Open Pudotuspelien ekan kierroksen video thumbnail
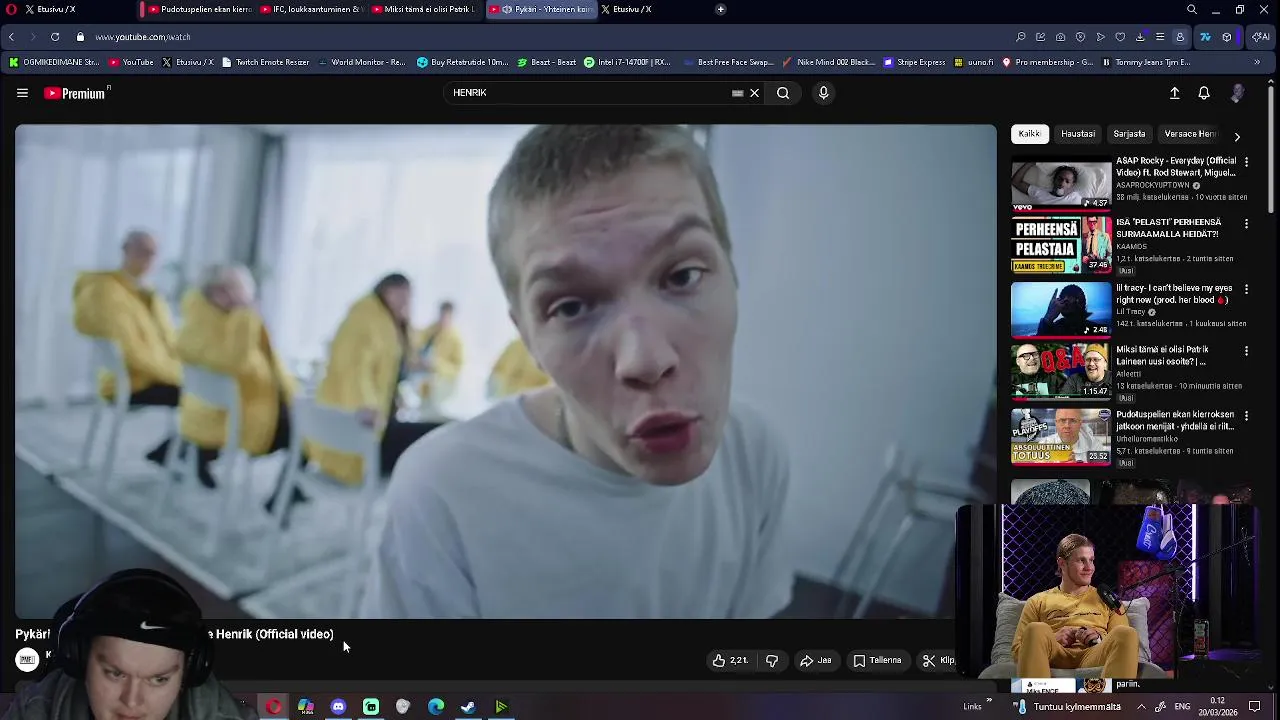 (1061, 437)
